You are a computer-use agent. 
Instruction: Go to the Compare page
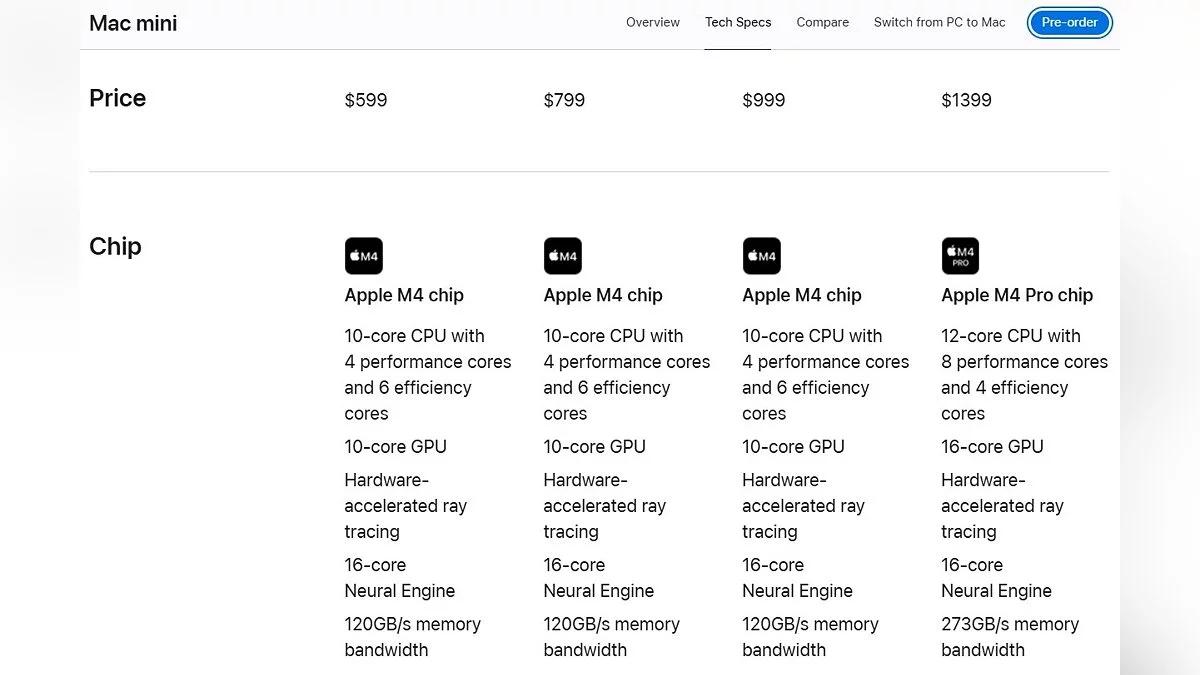[822, 22]
